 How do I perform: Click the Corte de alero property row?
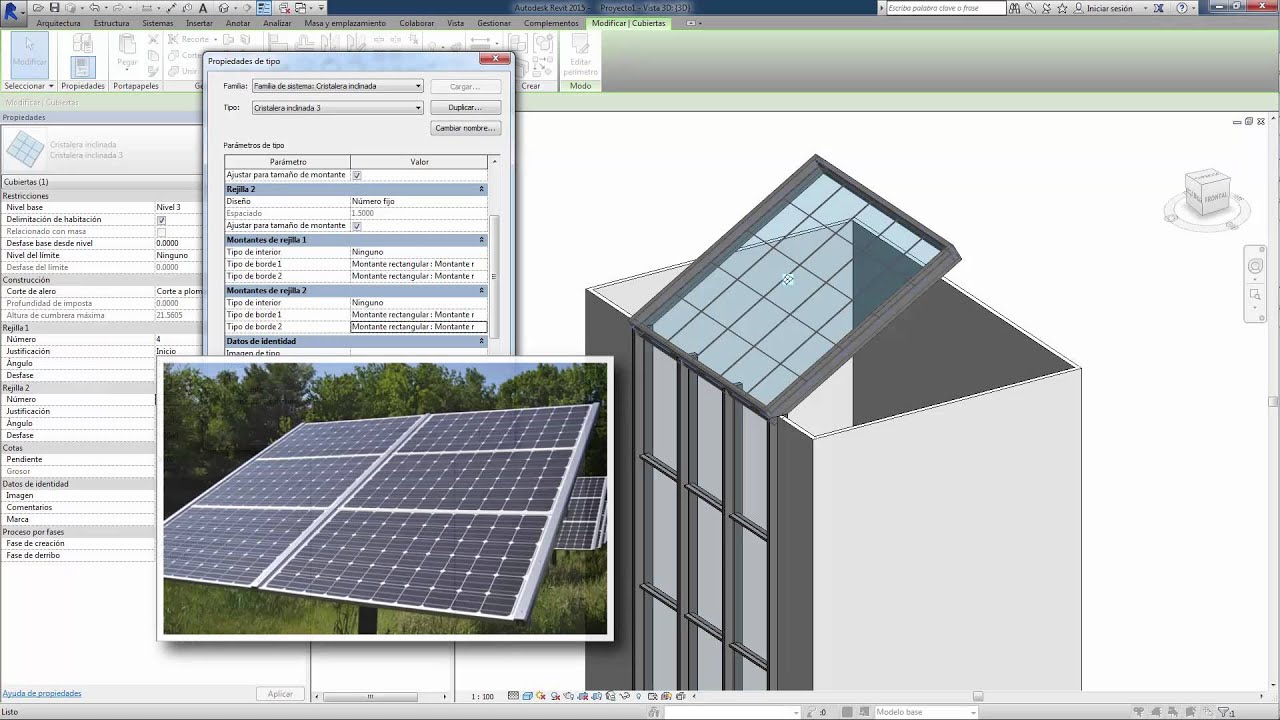tap(101, 292)
